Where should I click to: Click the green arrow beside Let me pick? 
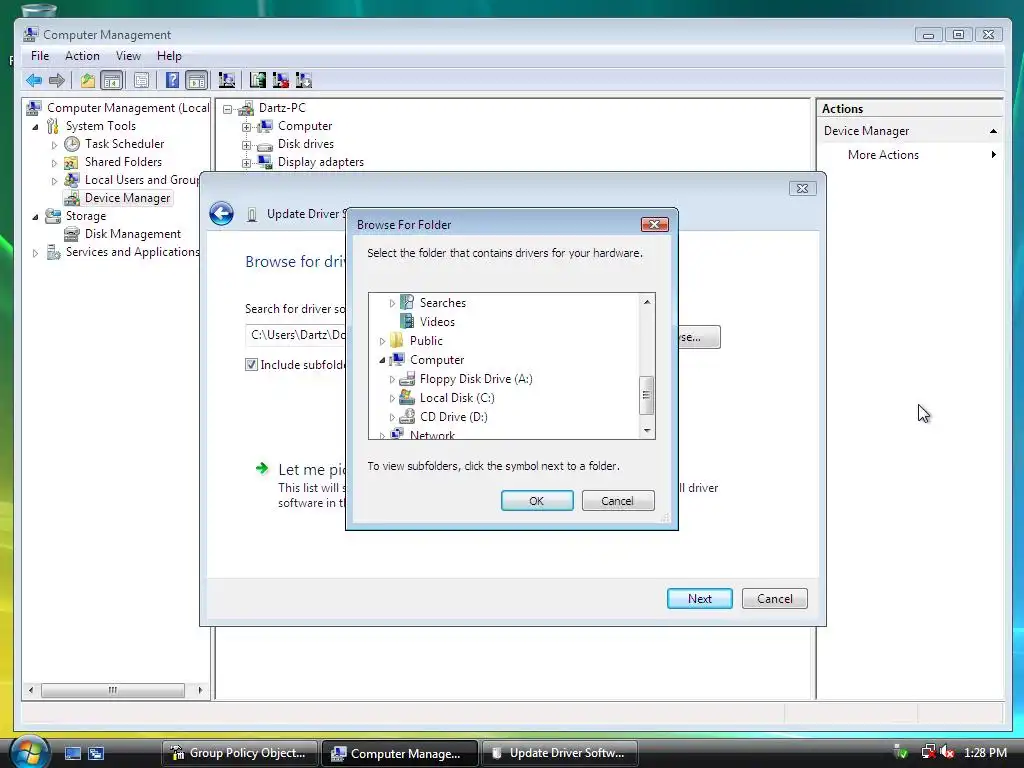(x=262, y=468)
